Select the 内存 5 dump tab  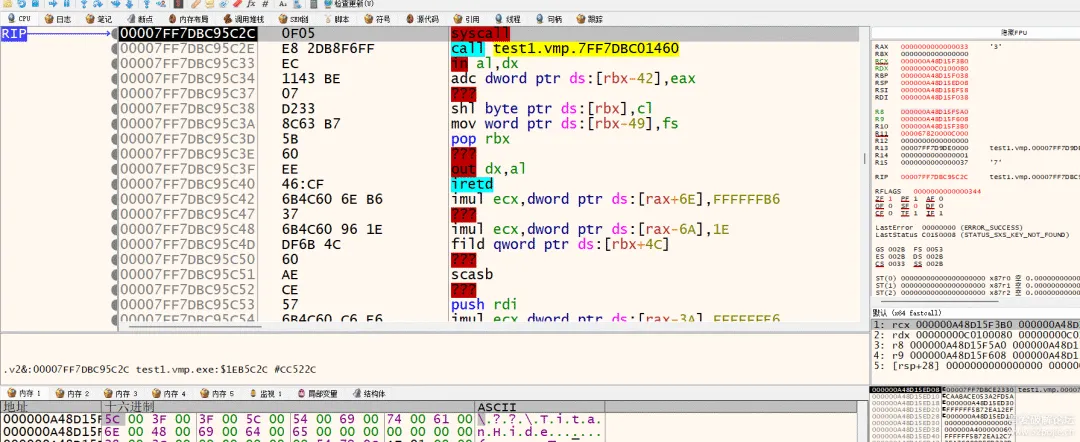(216, 394)
